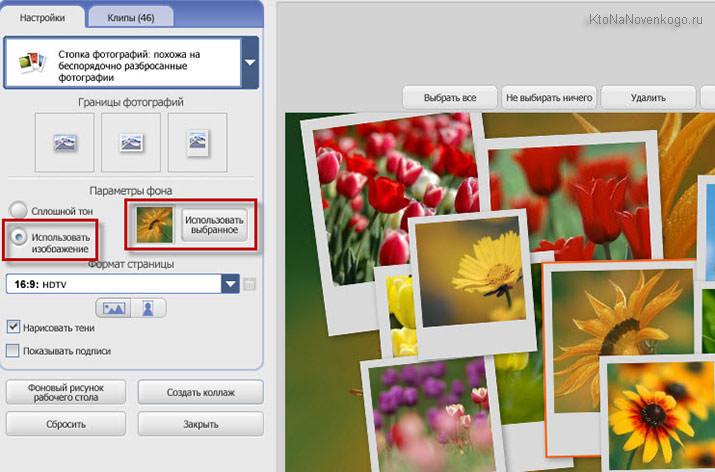Click the small icon beside the 16:9 dropdown

click(x=249, y=285)
